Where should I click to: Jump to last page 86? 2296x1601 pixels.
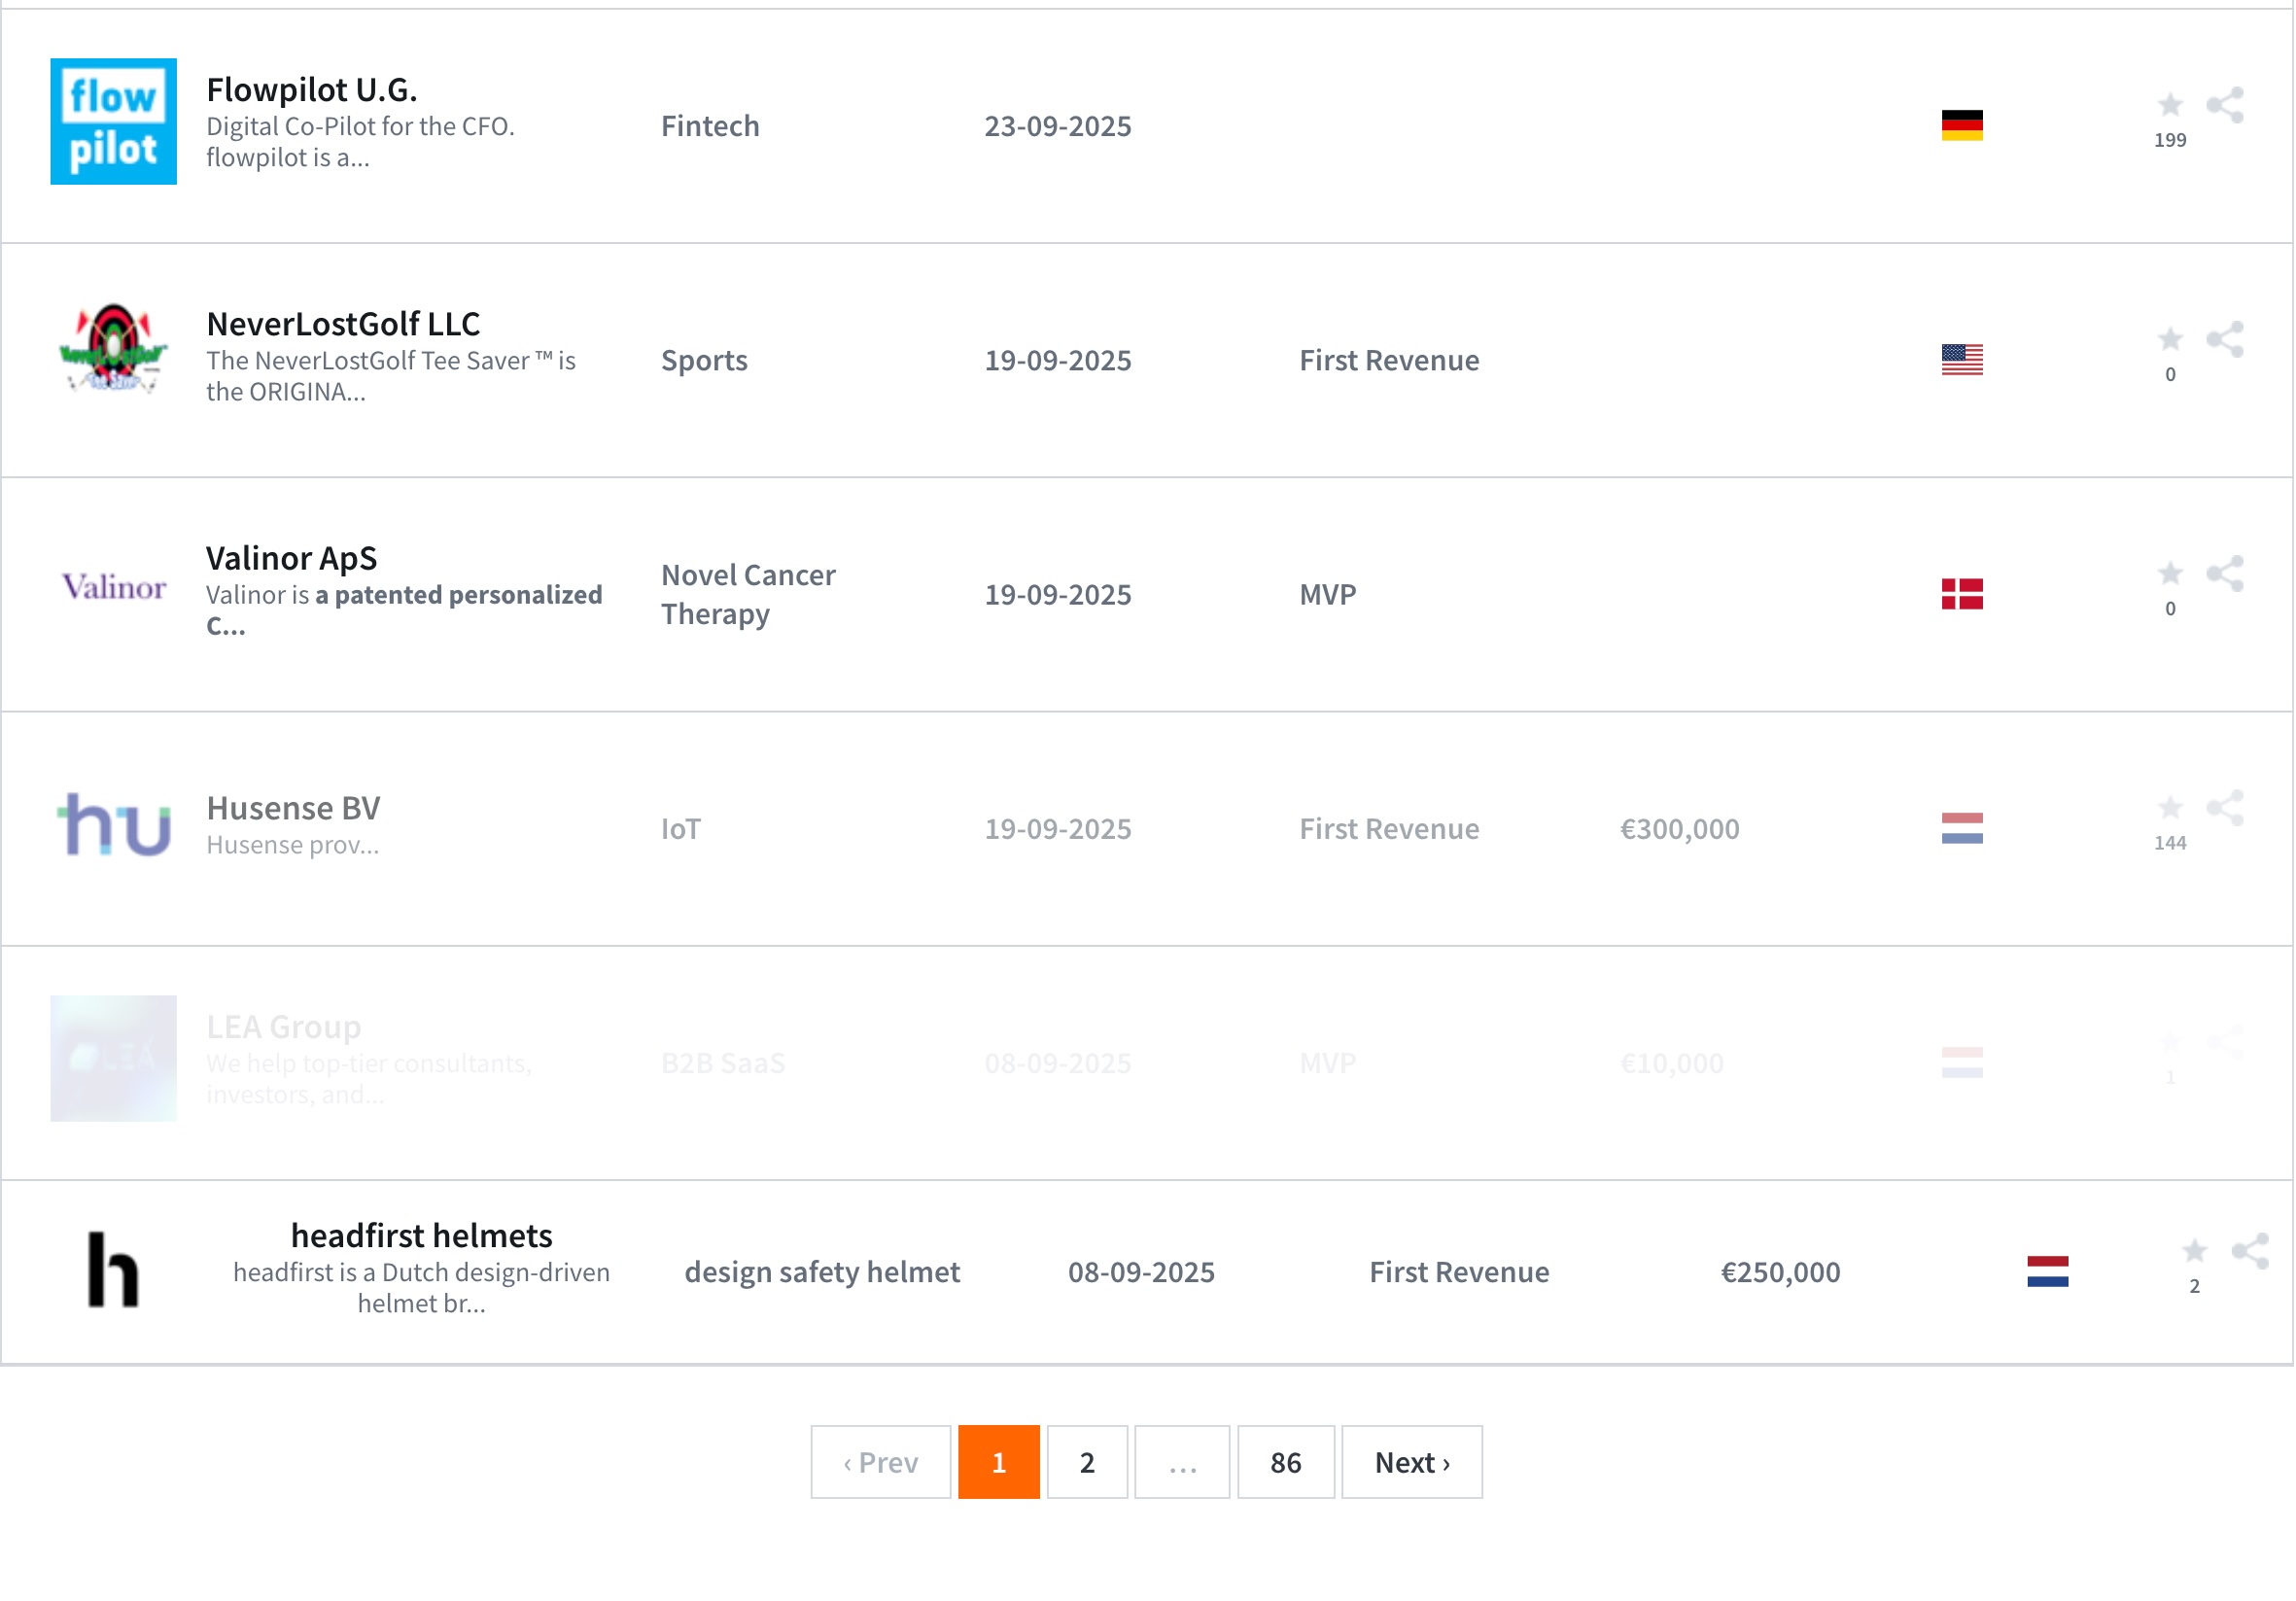[x=1285, y=1462]
